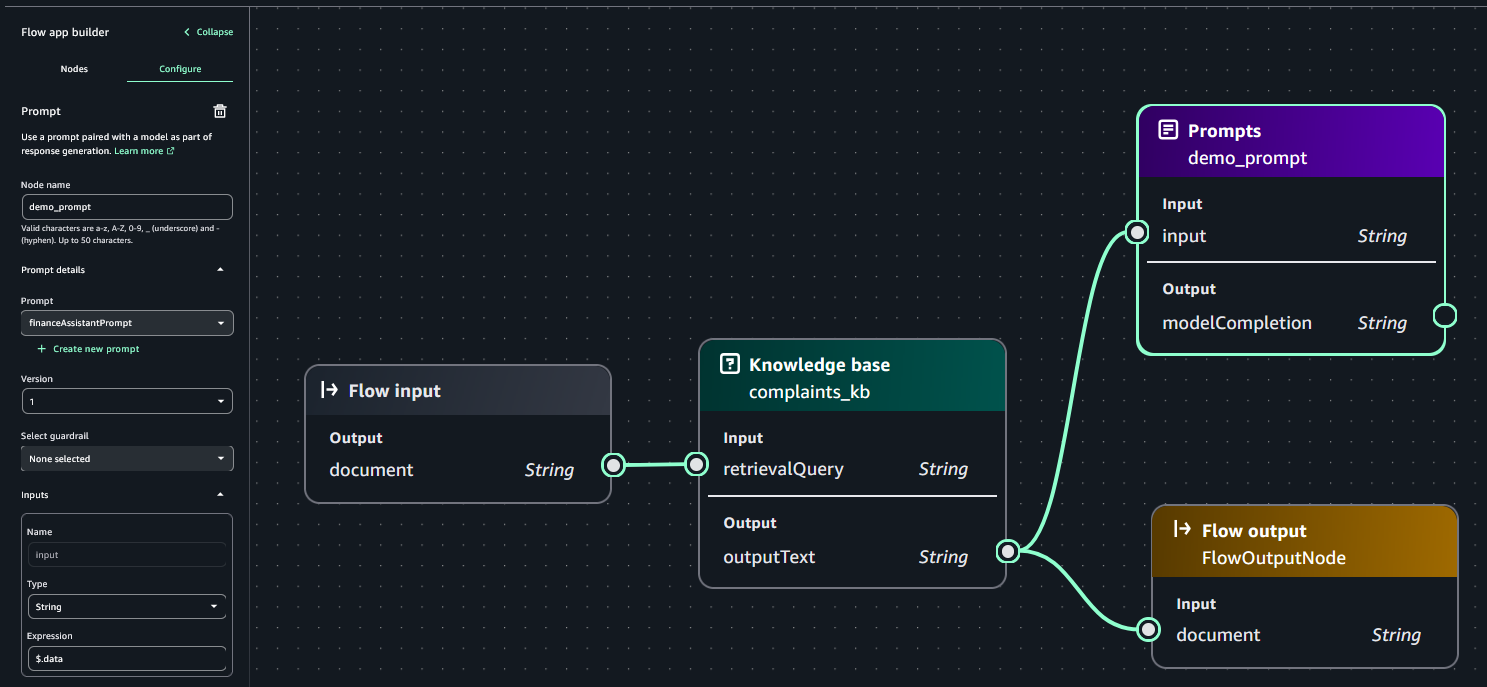Image resolution: width=1487 pixels, height=687 pixels.
Task: Click the trash icon to delete Prompt node
Action: 221,111
